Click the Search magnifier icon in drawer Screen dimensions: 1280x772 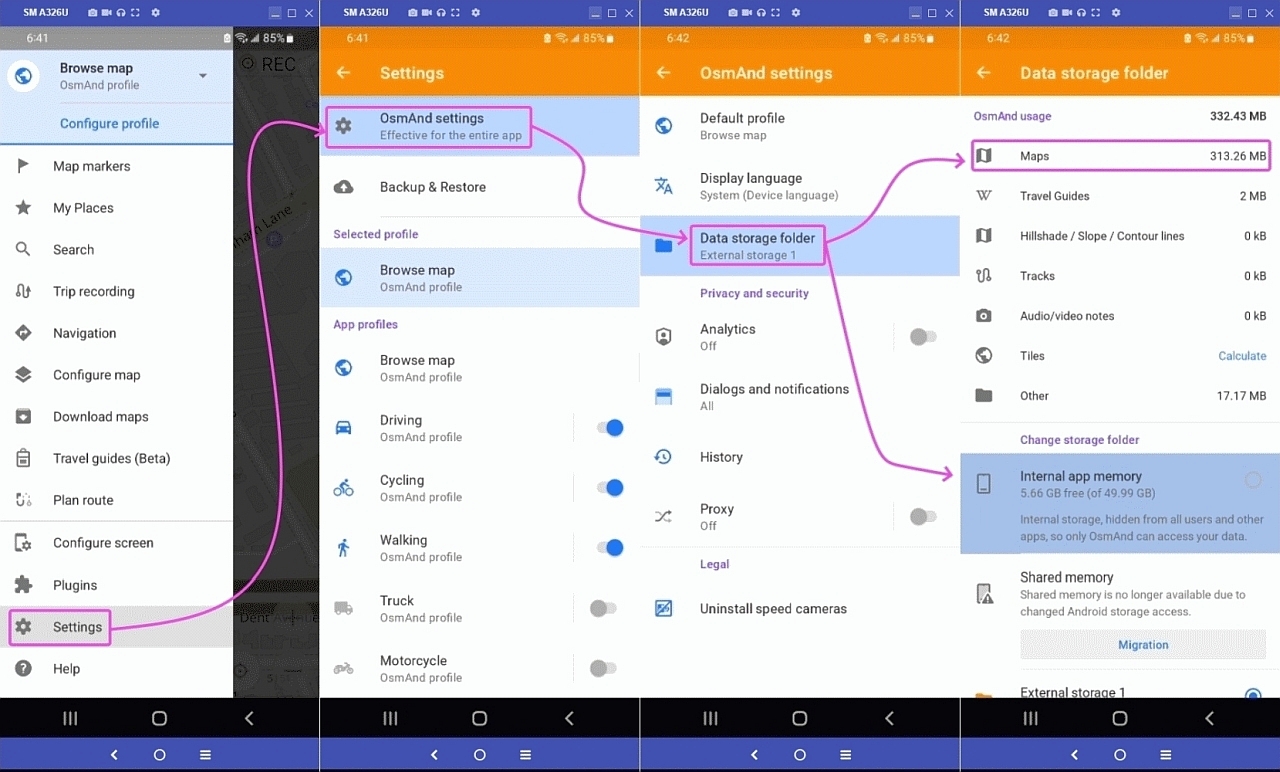pos(23,250)
